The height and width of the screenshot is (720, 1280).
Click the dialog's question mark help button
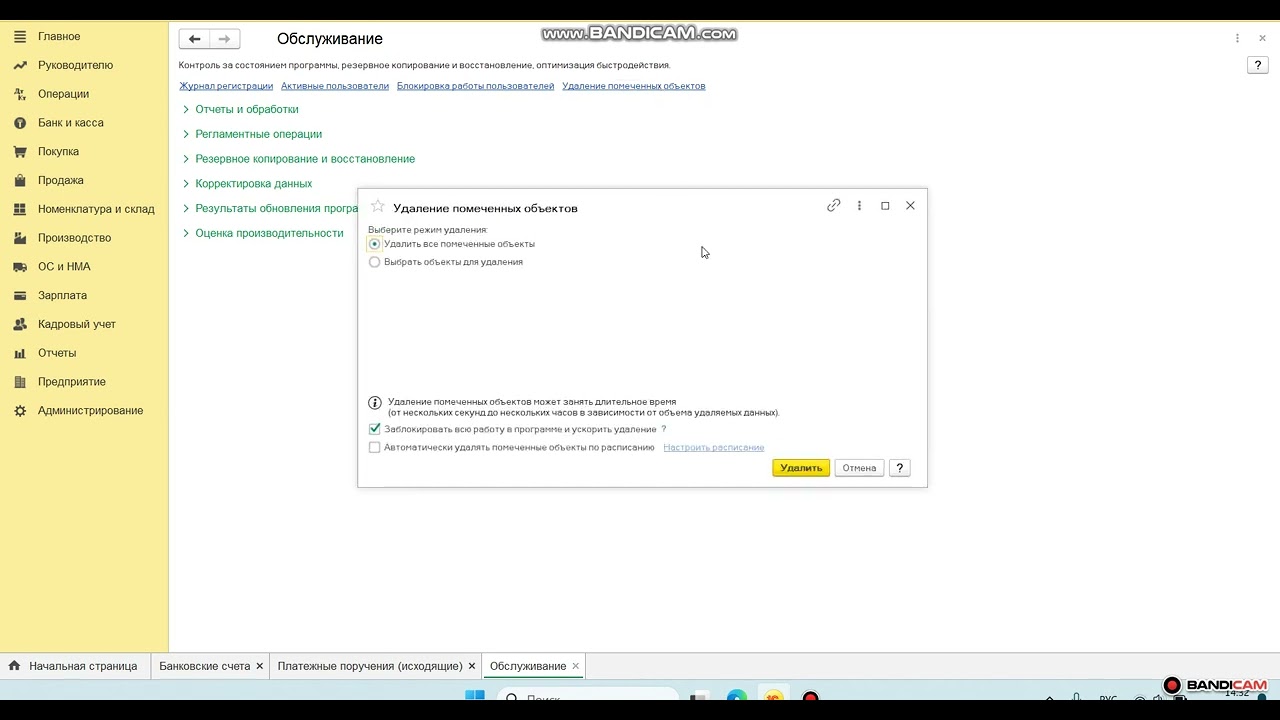pos(899,468)
